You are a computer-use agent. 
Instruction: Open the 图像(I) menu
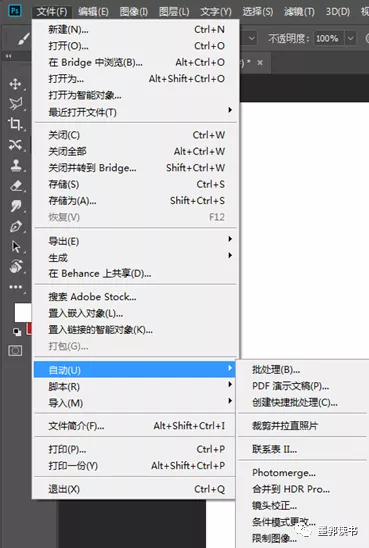[134, 12]
